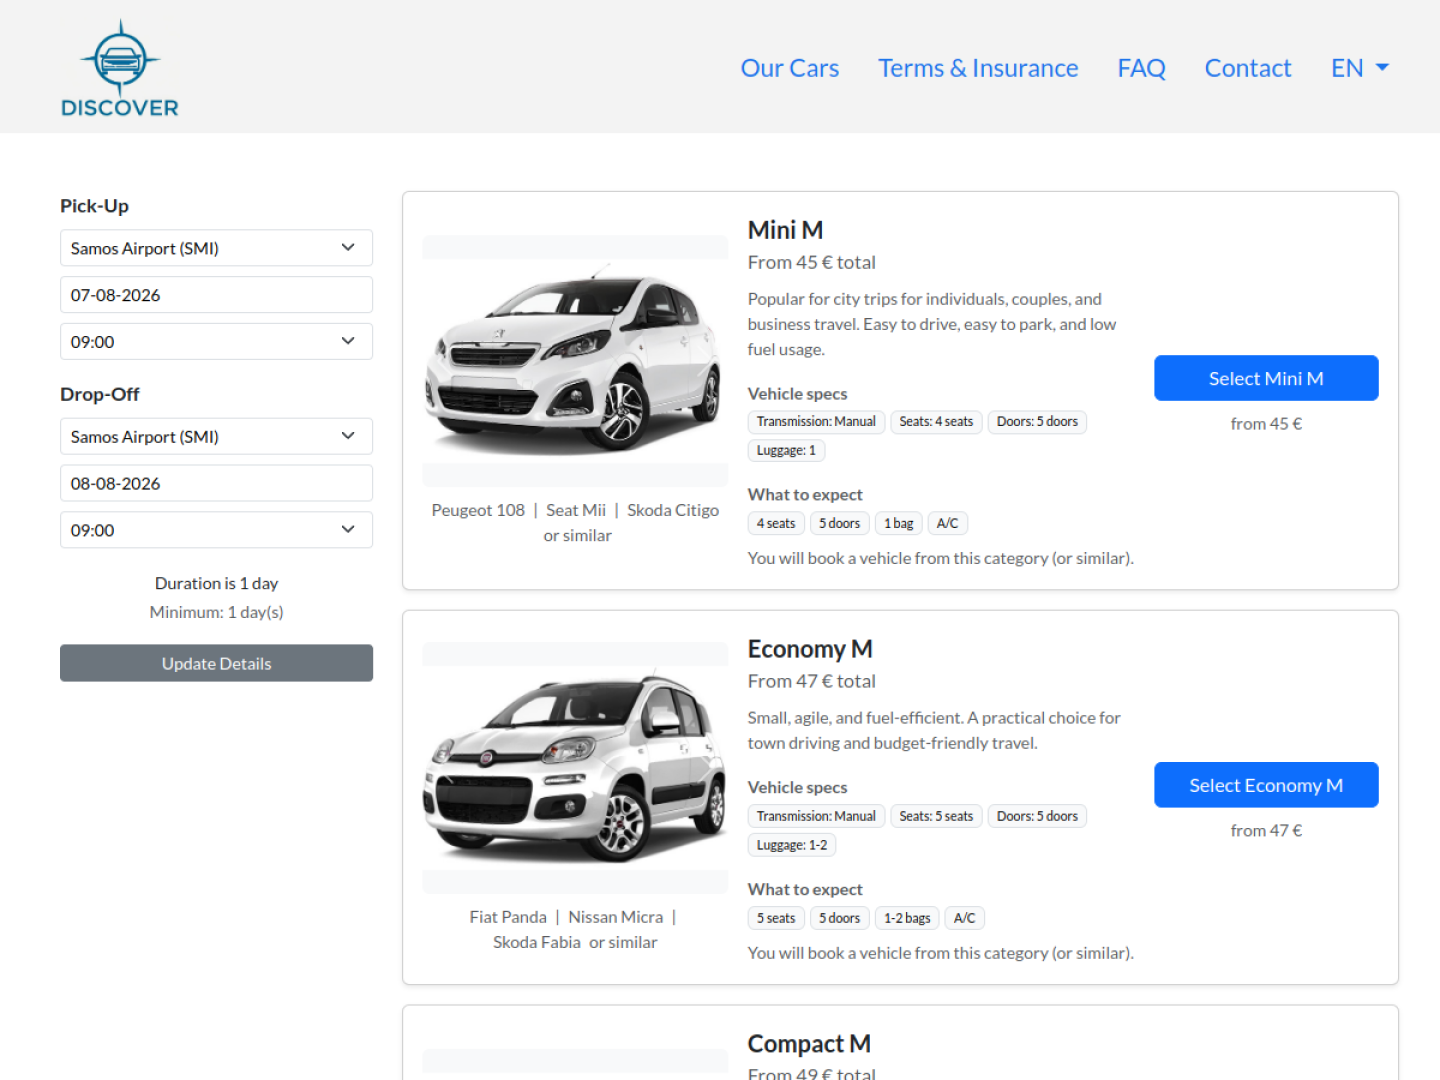Click the 'Luggage: 1' tag
The height and width of the screenshot is (1080, 1440).
point(786,451)
